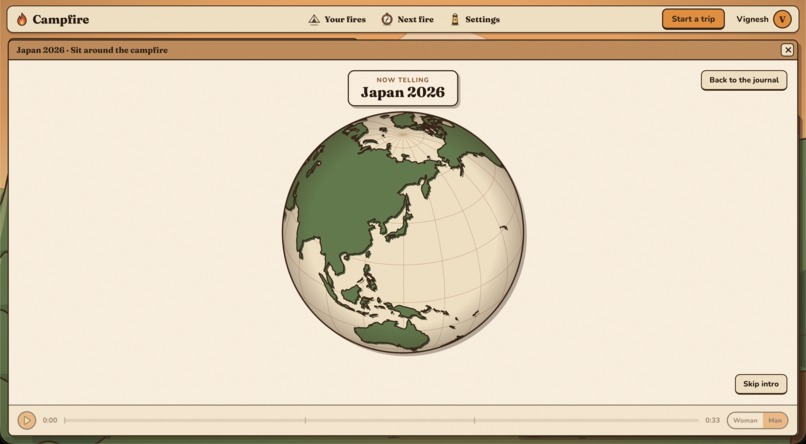
Task: Click the 0:33 total duration label
Action: (x=712, y=420)
